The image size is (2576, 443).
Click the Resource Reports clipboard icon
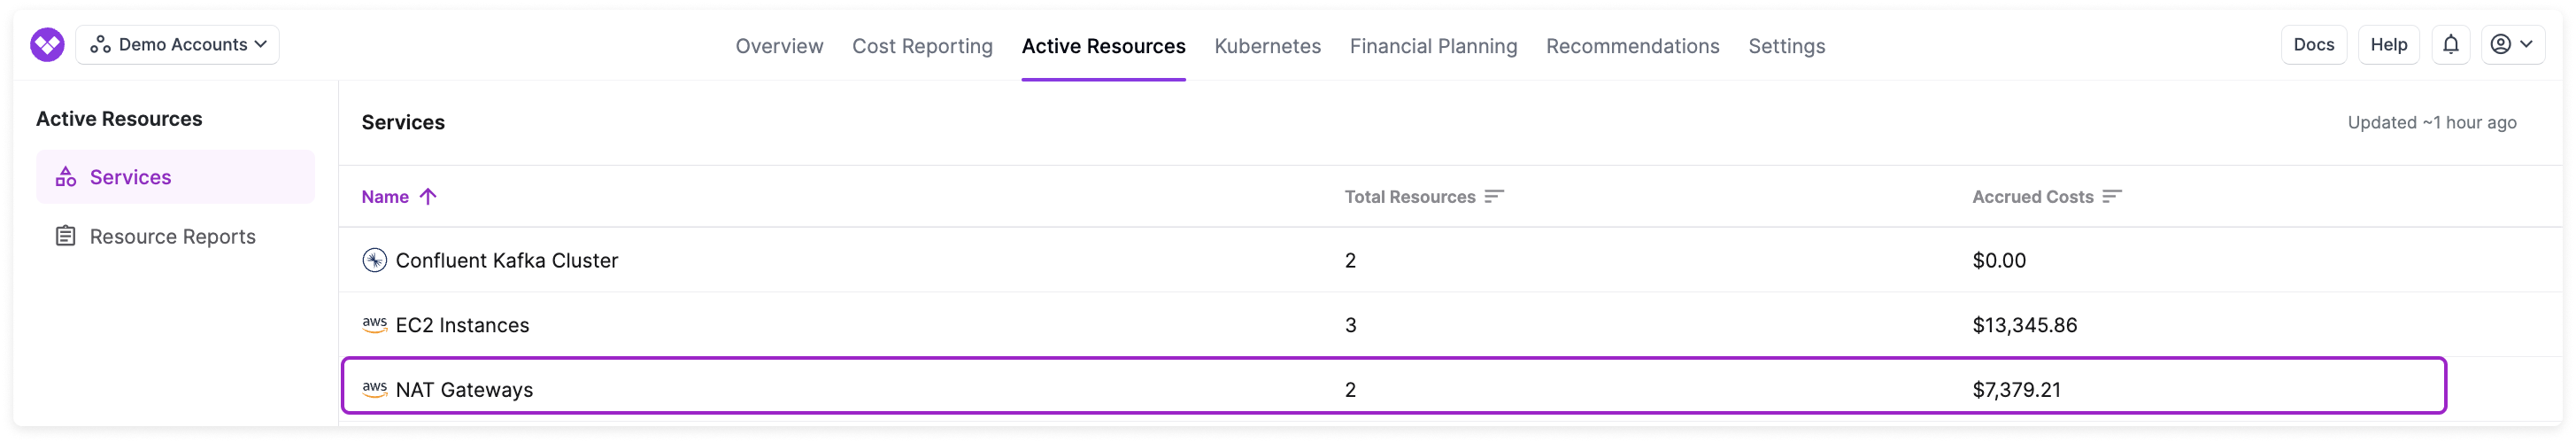pos(66,236)
